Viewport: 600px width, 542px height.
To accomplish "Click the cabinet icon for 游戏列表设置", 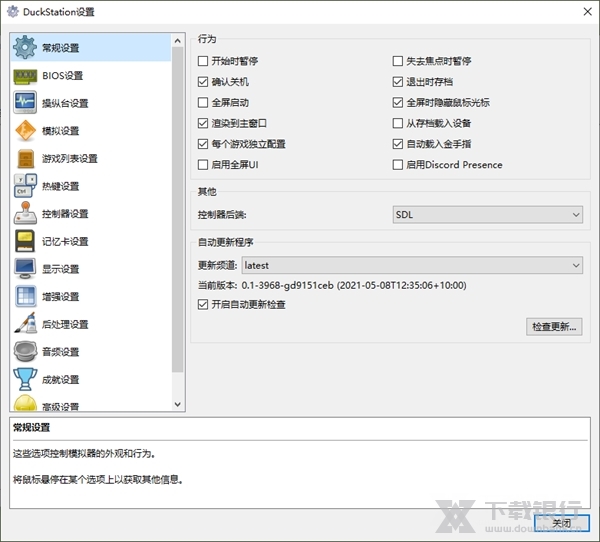I will click(26, 158).
